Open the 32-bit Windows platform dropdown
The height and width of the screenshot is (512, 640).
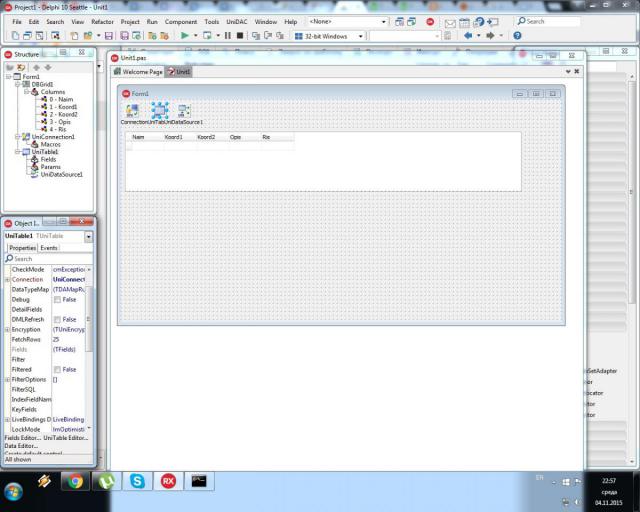[x=360, y=36]
